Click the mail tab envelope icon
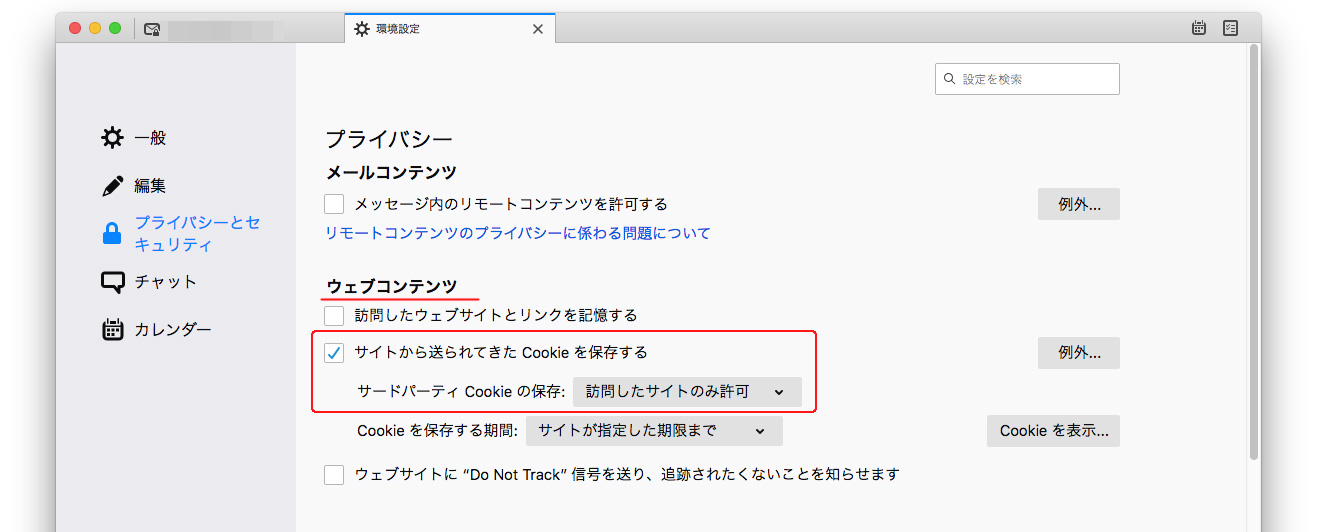This screenshot has width=1317, height=532. [x=152, y=29]
